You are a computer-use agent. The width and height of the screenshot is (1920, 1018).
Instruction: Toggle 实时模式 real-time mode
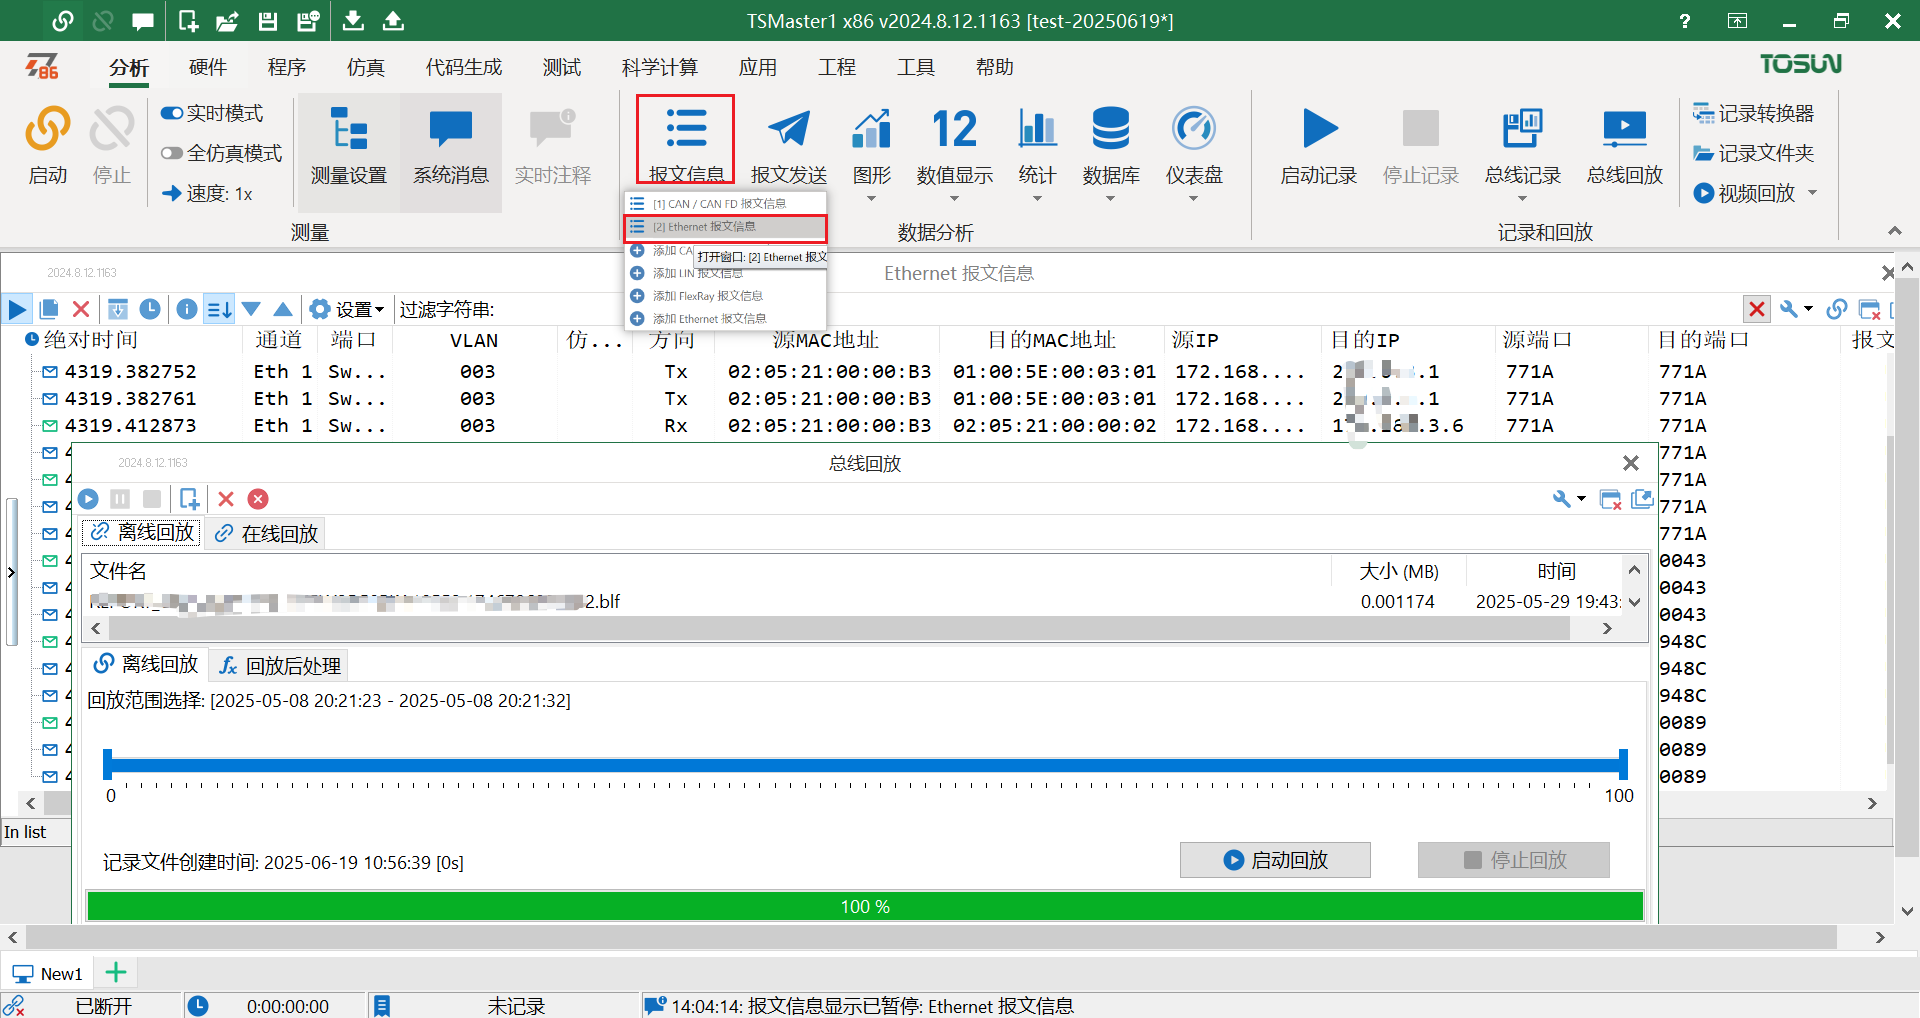tap(212, 113)
